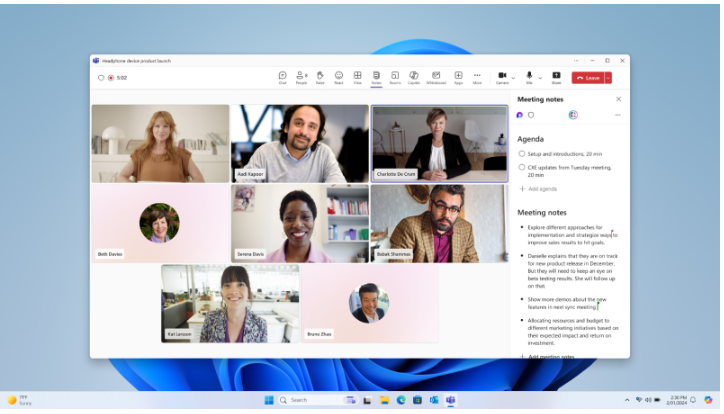Turn the Camera off
Viewport: 724px width, 414px height.
(502, 78)
